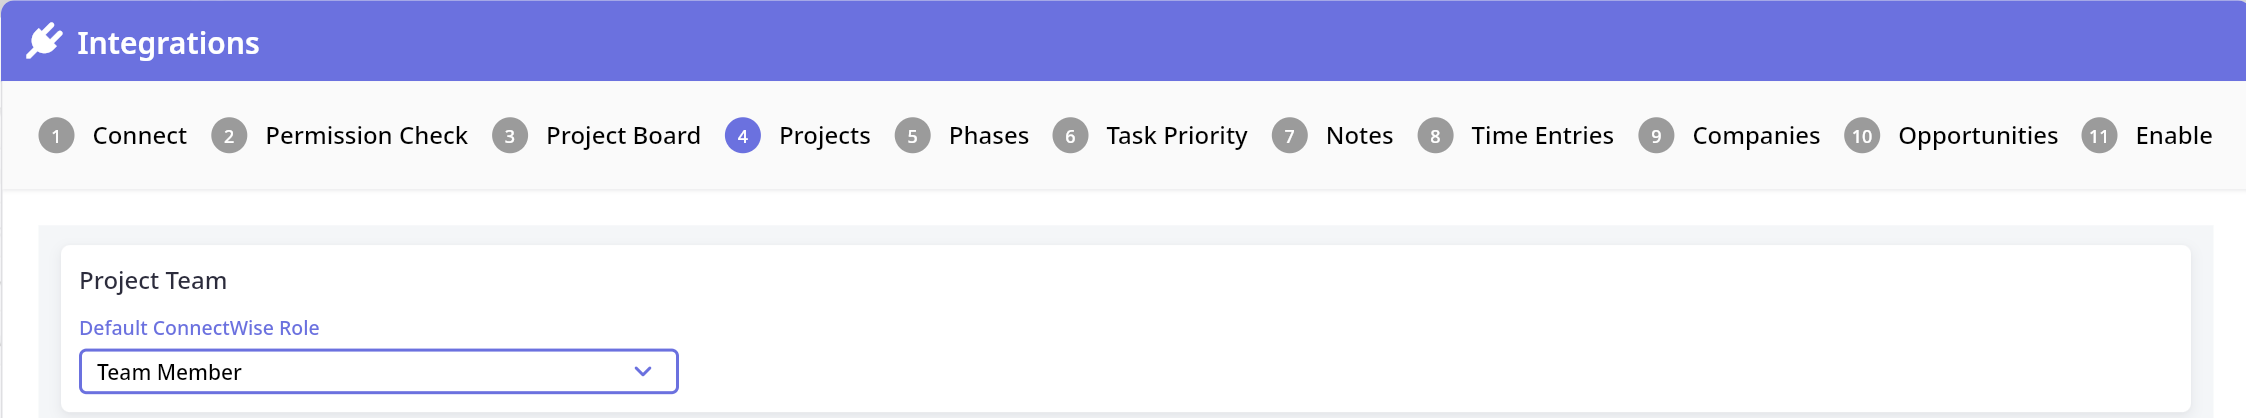Click step 5 circle for Phases
This screenshot has width=2246, height=418.
(x=913, y=136)
